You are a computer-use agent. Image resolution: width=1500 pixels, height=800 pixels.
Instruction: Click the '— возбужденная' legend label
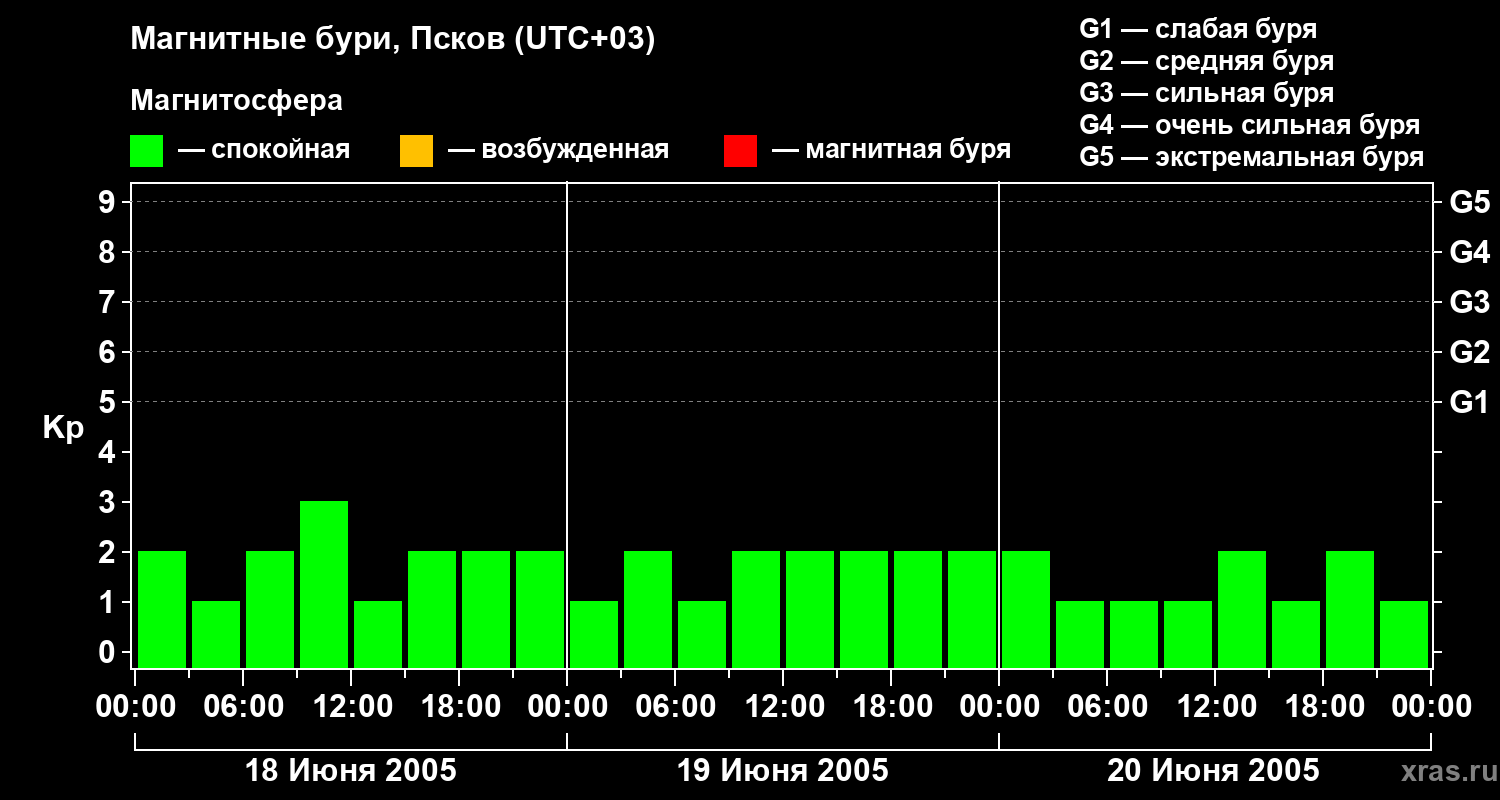pos(558,150)
